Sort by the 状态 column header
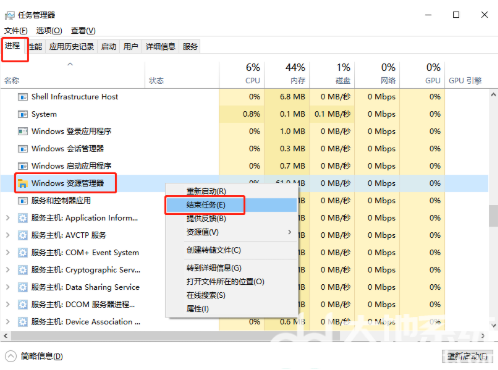 click(x=182, y=74)
